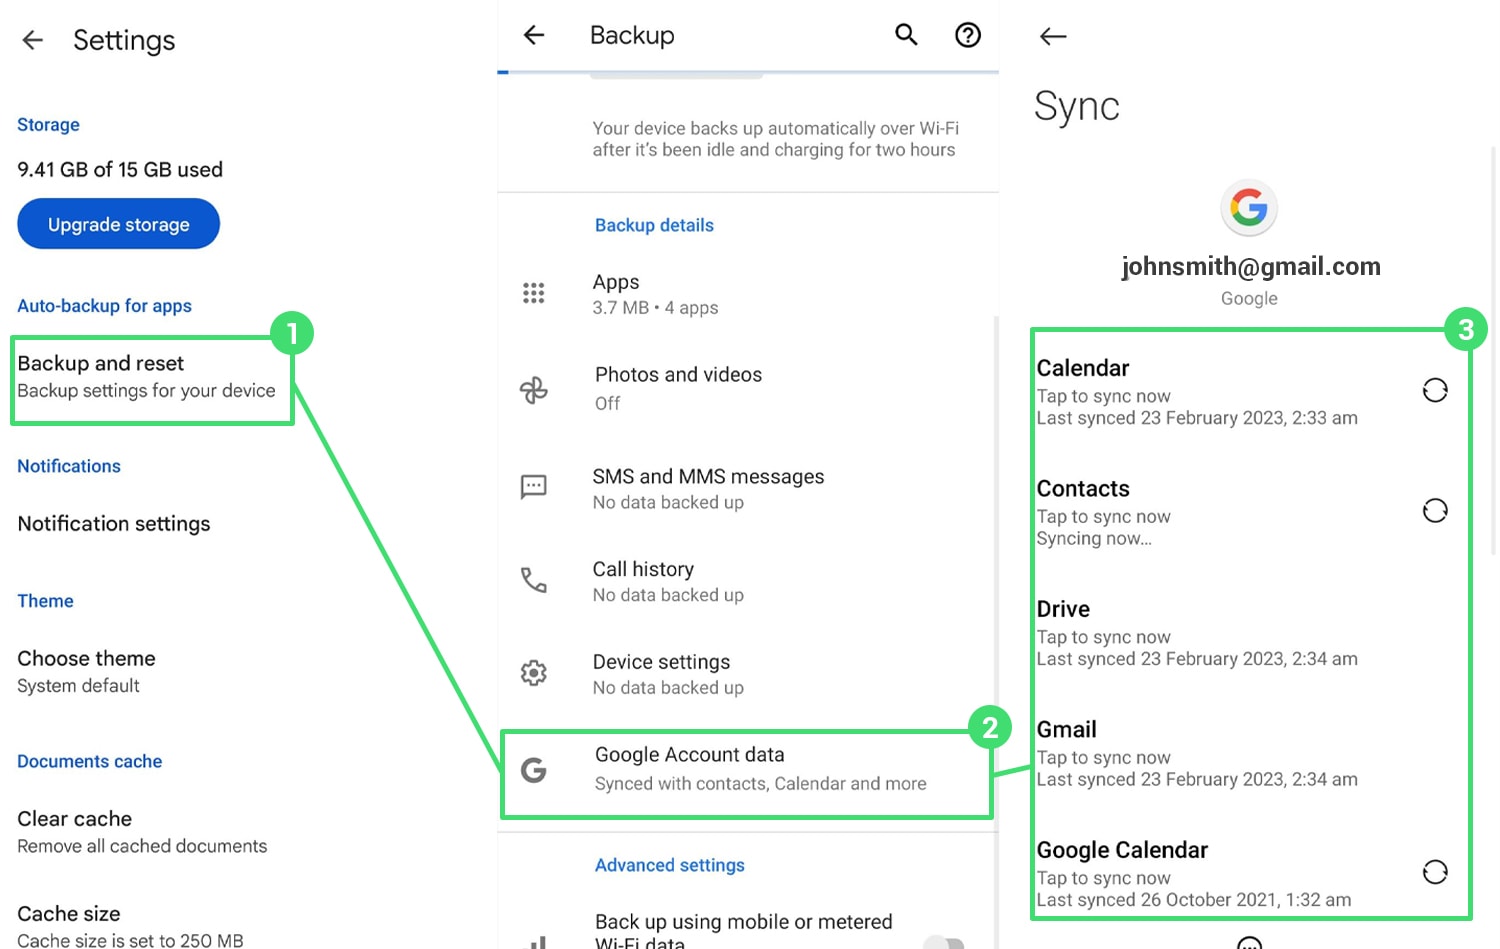The width and height of the screenshot is (1500, 949).
Task: Select the Device settings gear icon
Action: pyautogui.click(x=533, y=672)
